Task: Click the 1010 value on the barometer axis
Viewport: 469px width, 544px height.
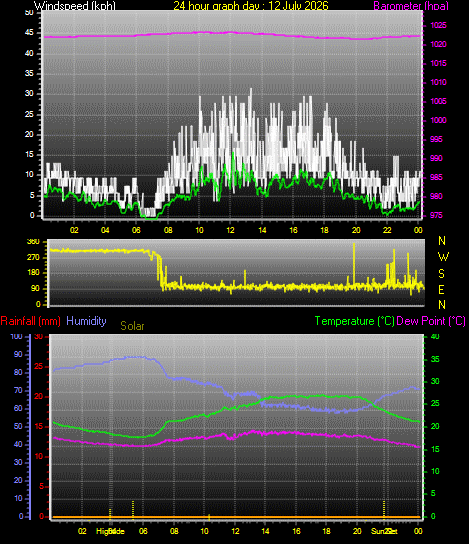Action: point(438,82)
